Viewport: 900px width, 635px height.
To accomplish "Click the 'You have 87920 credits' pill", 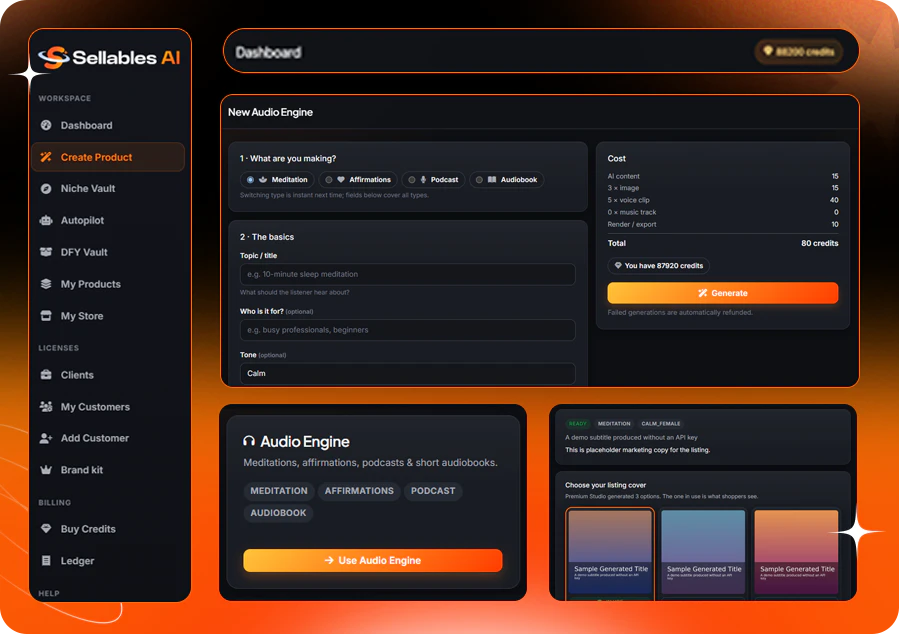I will point(658,265).
